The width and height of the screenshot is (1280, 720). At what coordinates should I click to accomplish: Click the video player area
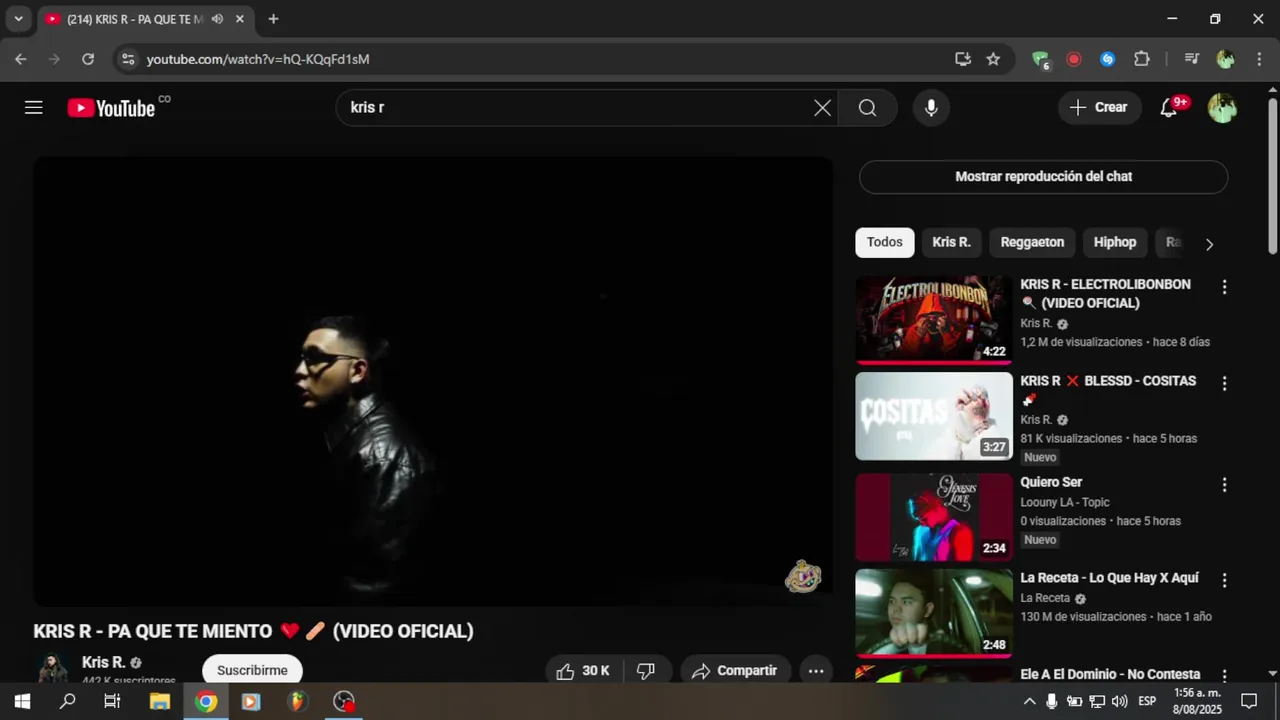coord(433,381)
